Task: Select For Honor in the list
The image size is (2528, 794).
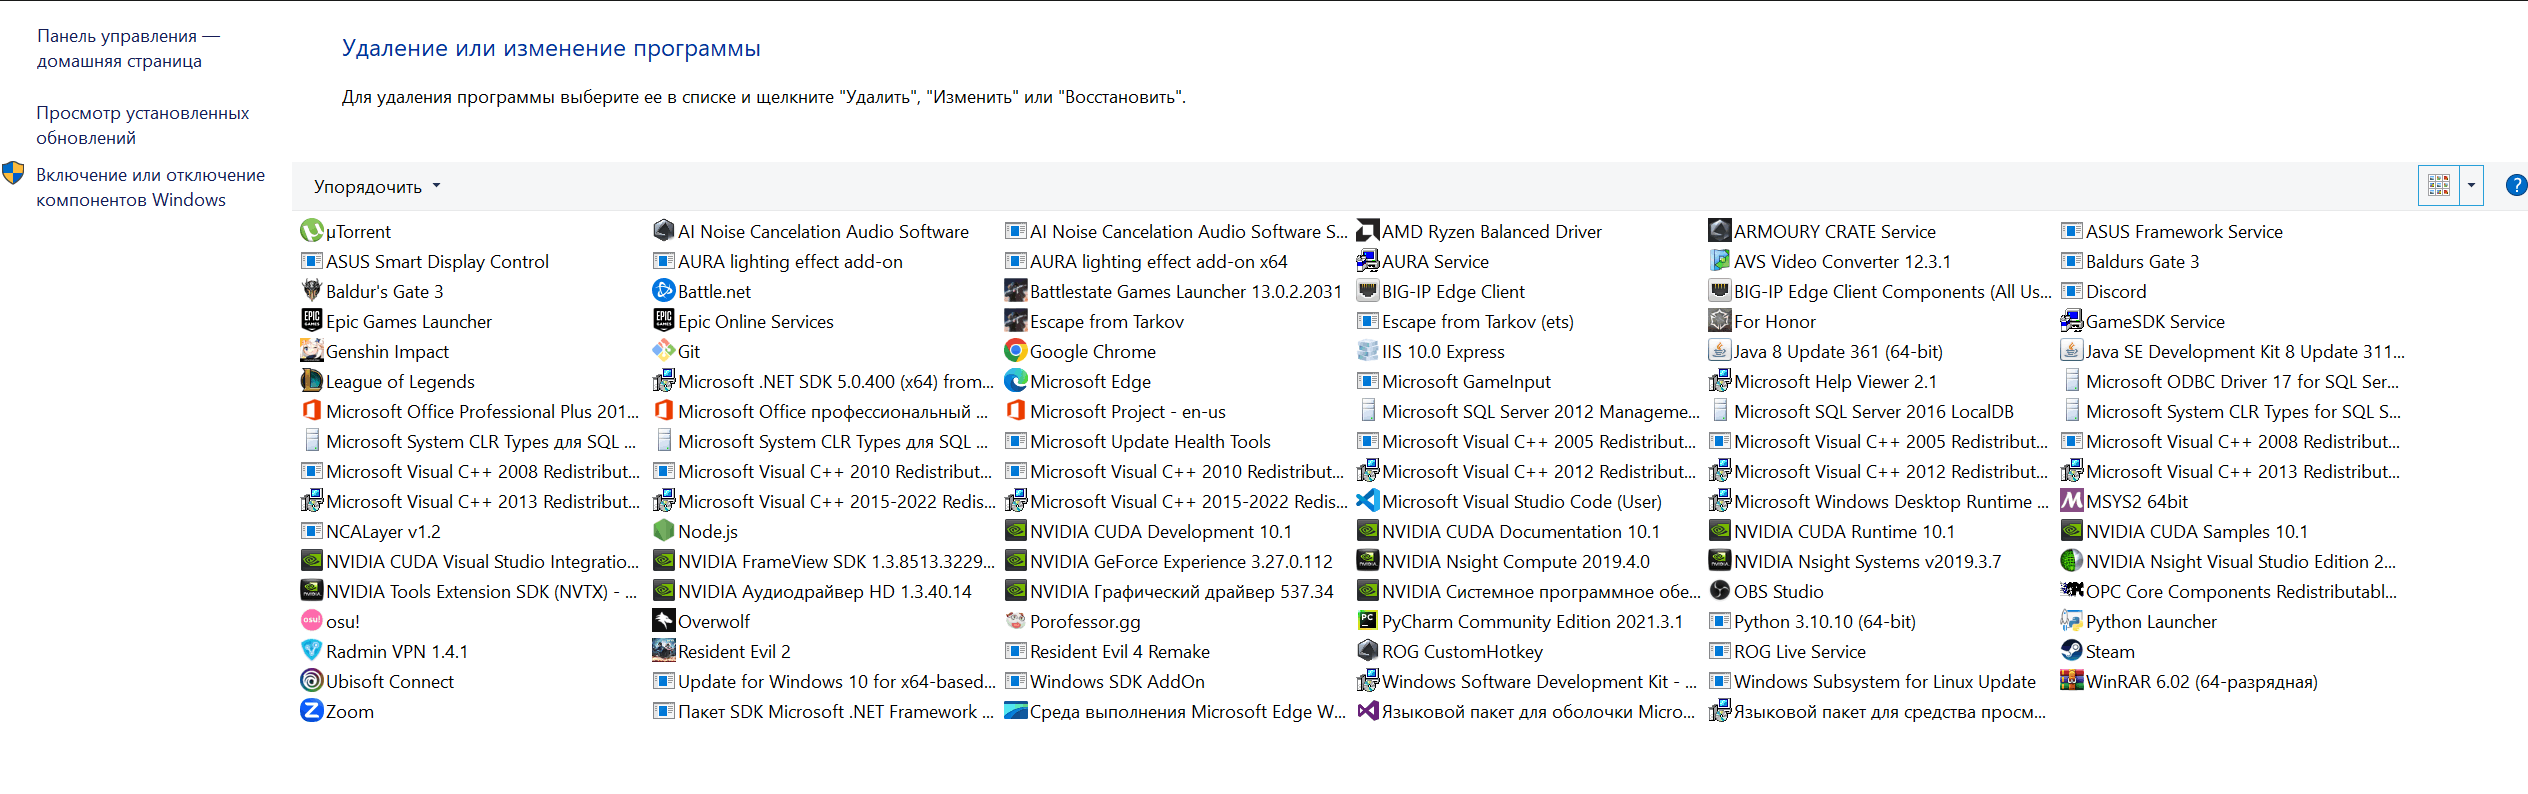Action: [1762, 321]
